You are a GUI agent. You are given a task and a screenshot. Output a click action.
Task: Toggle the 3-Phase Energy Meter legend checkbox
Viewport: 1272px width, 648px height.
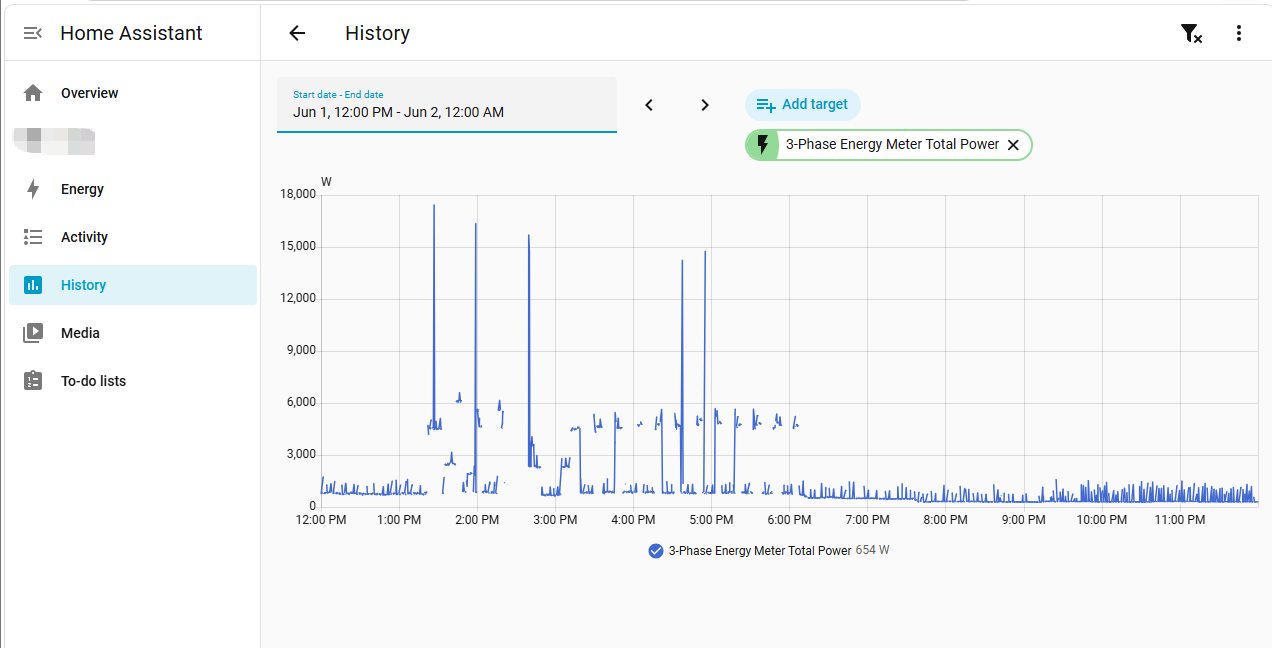click(656, 551)
